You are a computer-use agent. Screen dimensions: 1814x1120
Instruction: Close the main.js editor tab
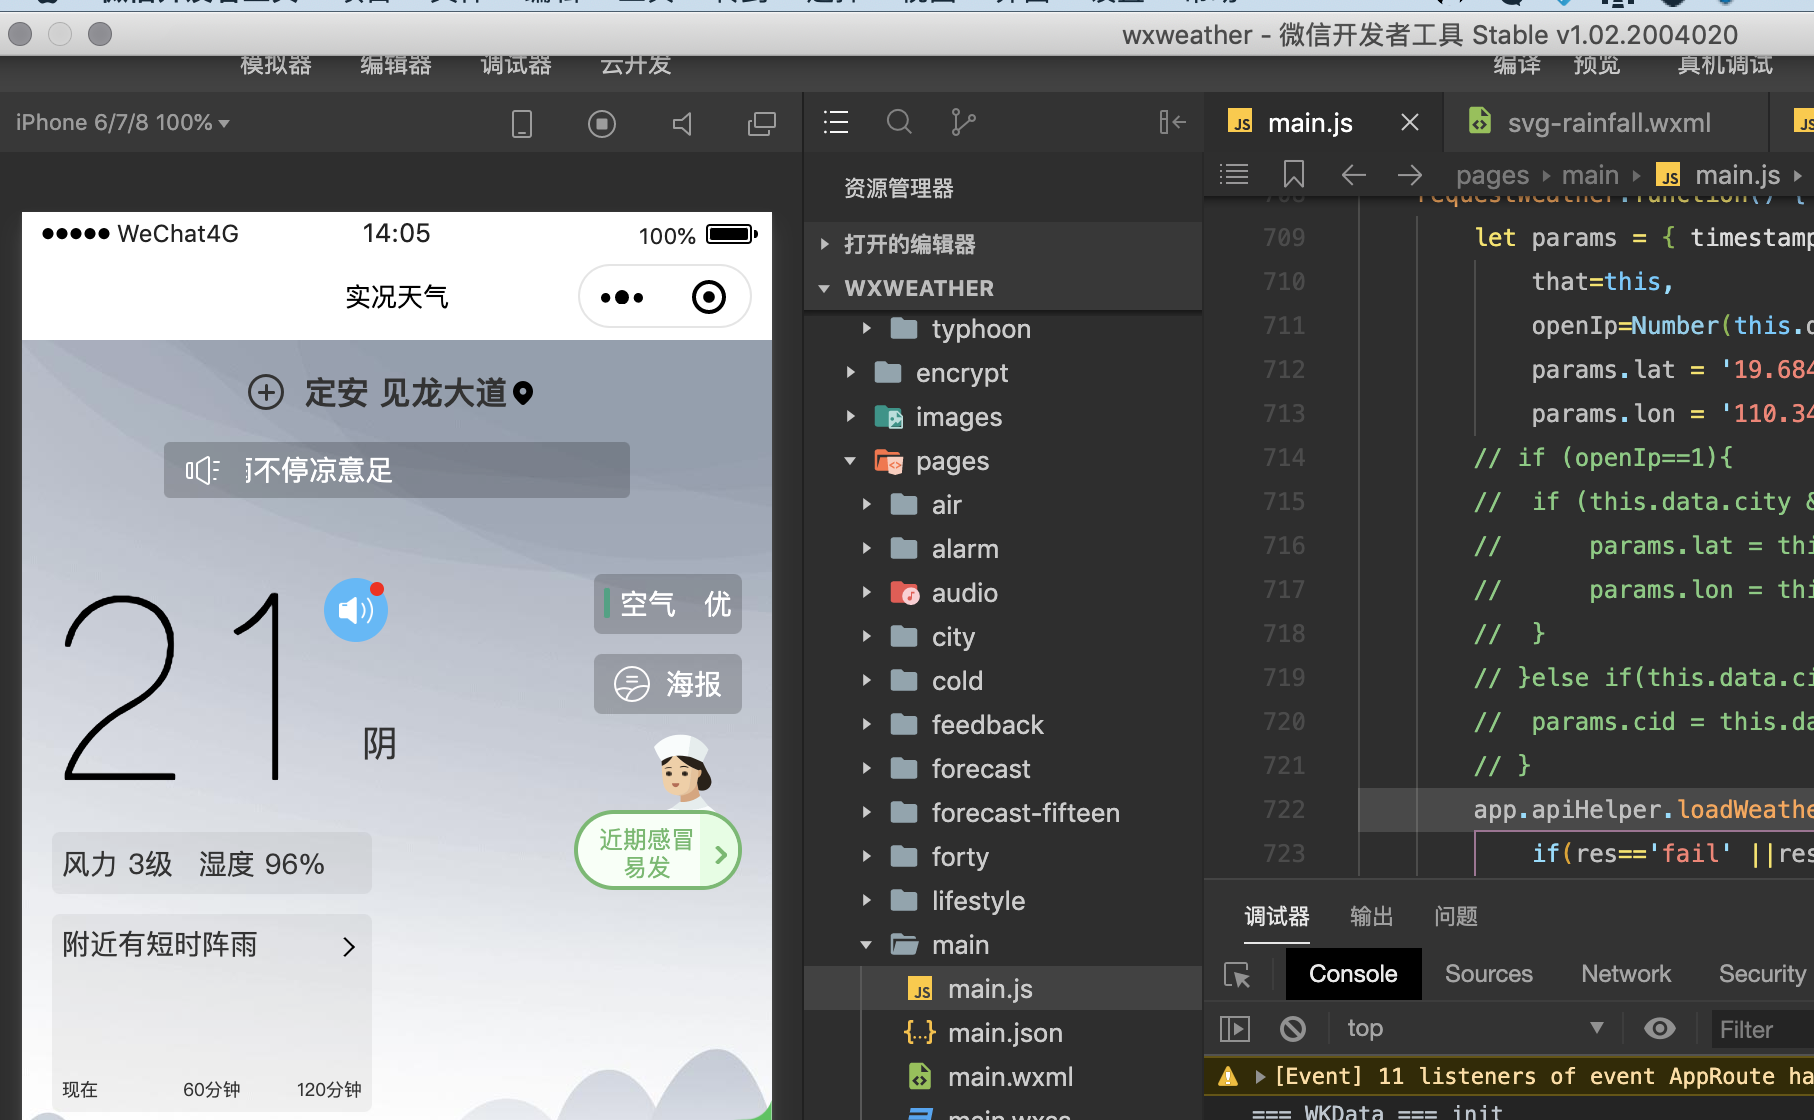click(1410, 122)
